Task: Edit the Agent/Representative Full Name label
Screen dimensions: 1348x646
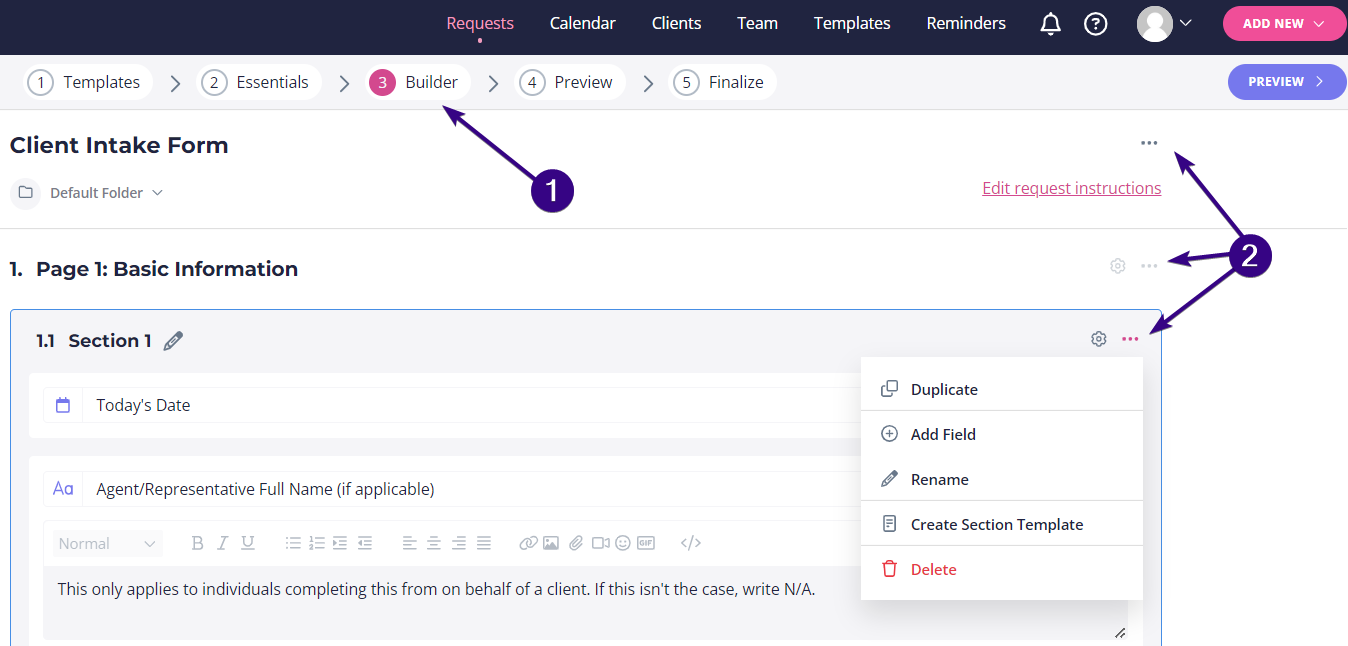Action: (265, 489)
